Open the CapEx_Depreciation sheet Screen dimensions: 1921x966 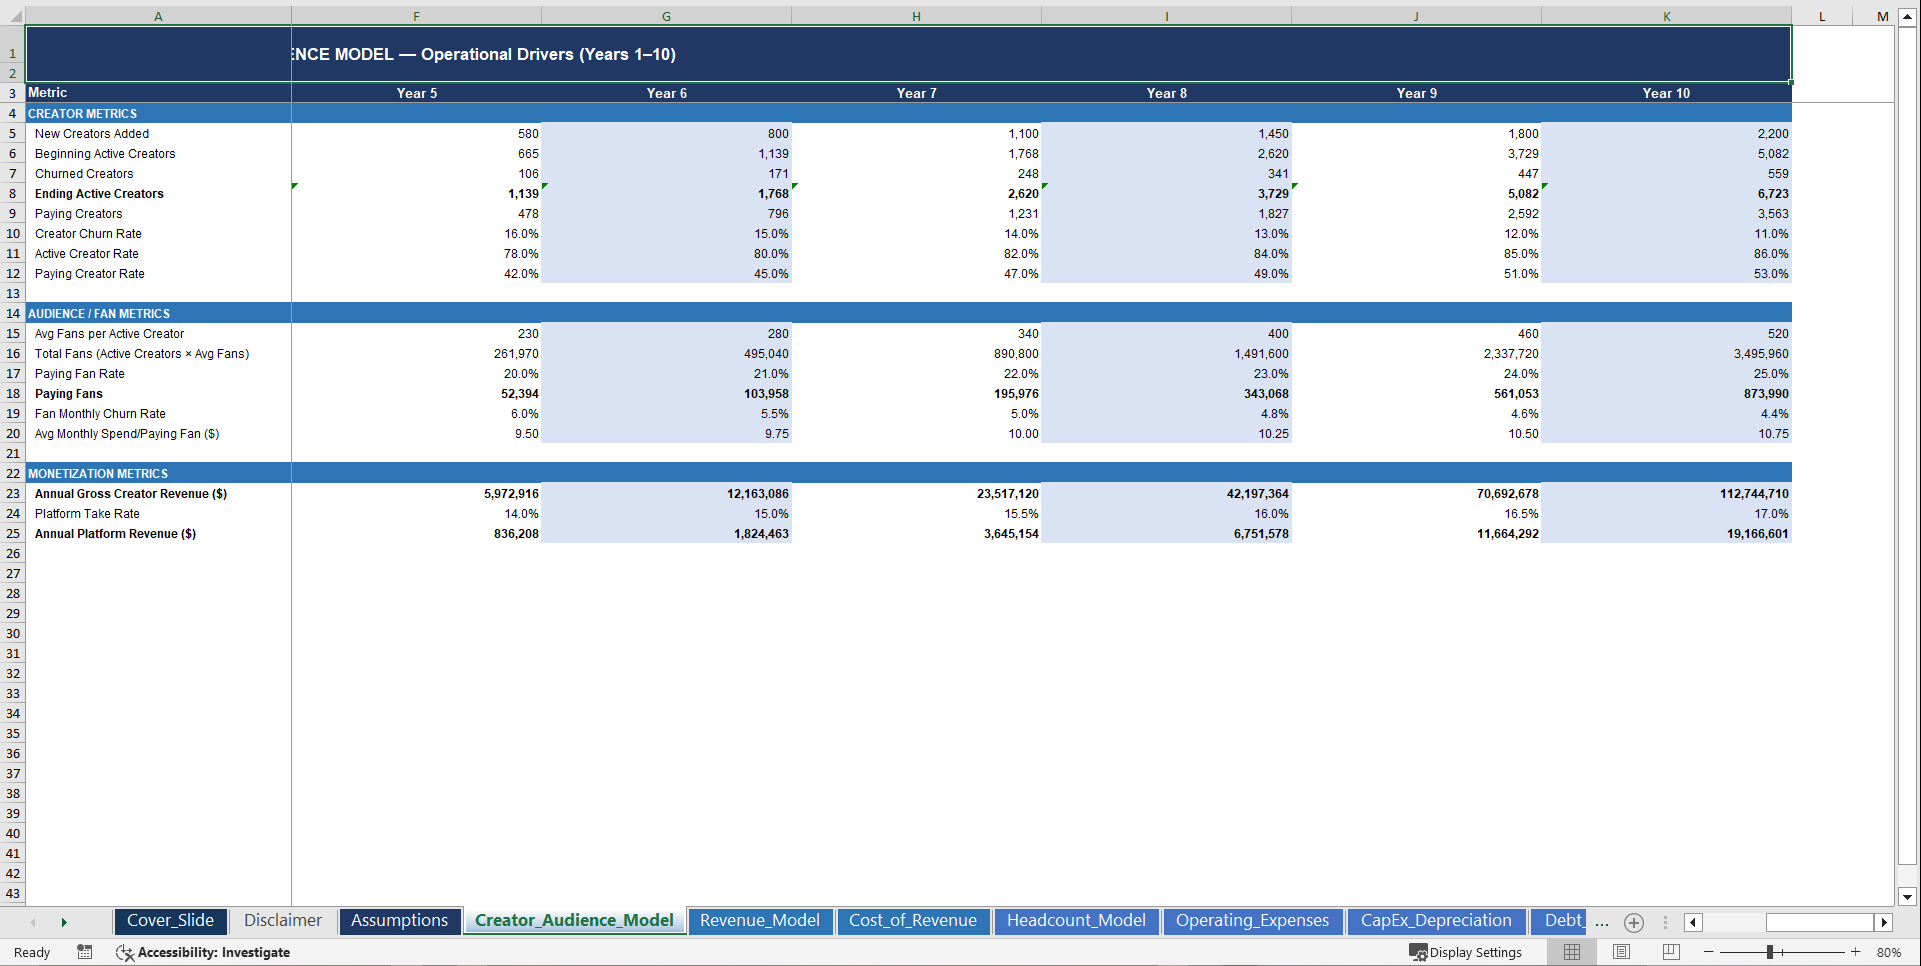coord(1436,921)
